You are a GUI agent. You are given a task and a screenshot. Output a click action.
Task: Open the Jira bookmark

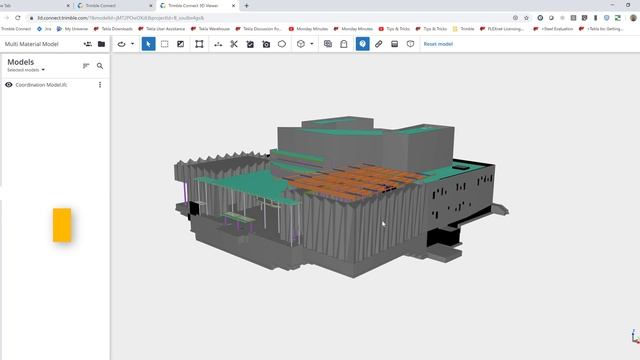tap(44, 29)
